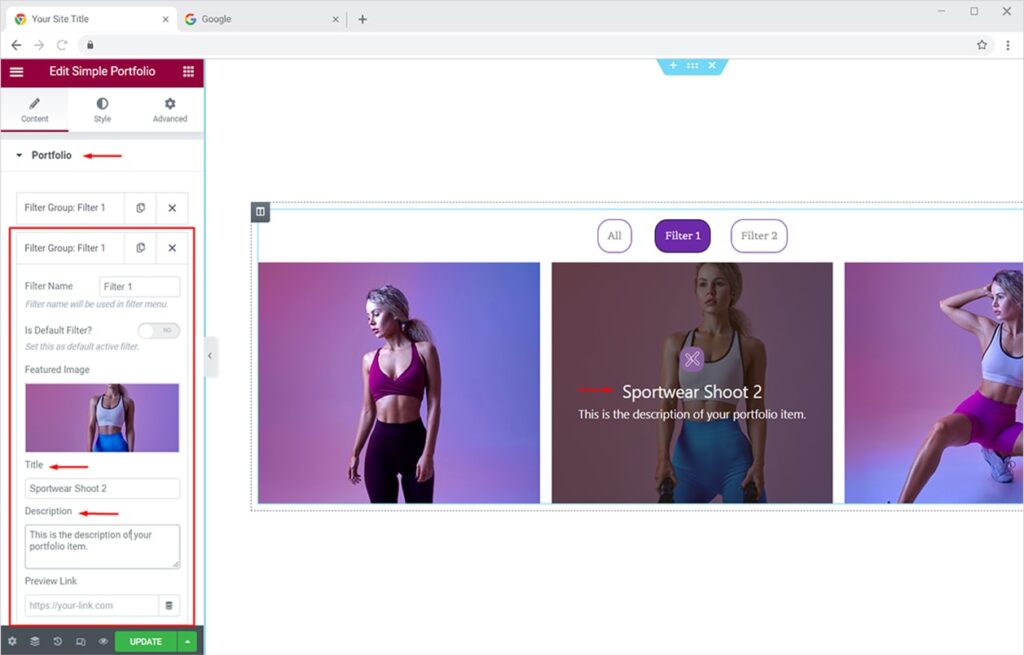Open the Navigator layers icon
Screen dimensions: 1024x655
[x=35, y=642]
